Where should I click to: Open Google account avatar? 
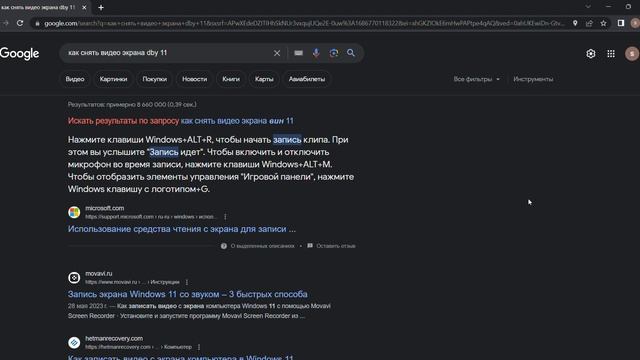(x=632, y=54)
